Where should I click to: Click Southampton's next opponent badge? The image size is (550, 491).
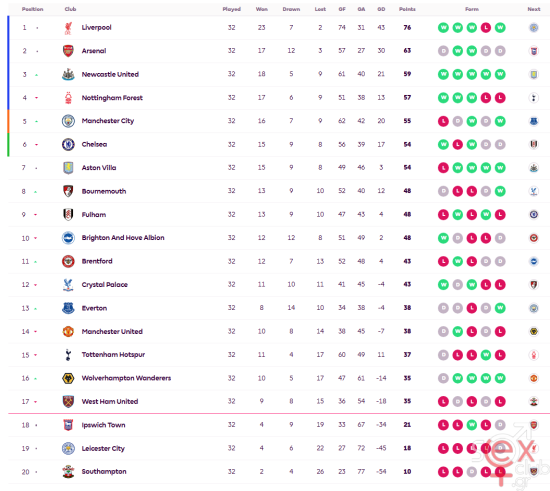pyautogui.click(x=534, y=472)
